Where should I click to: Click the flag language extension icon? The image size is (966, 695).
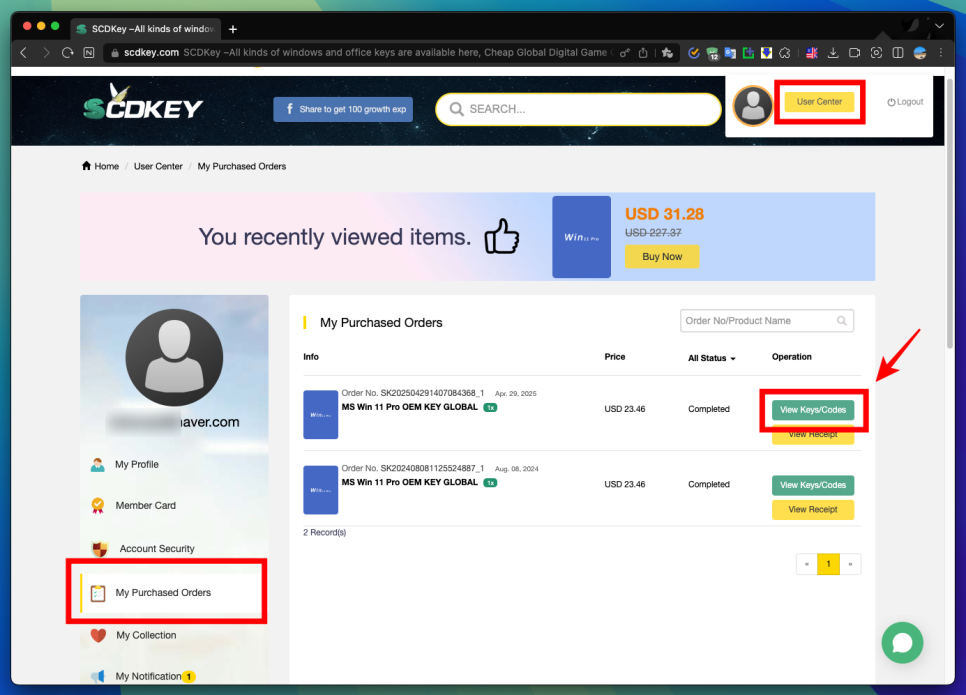coord(812,53)
